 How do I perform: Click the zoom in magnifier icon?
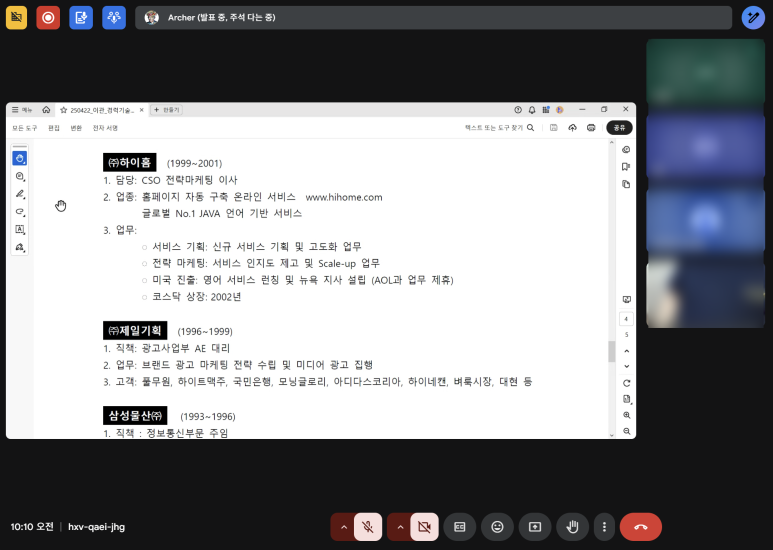tap(627, 415)
